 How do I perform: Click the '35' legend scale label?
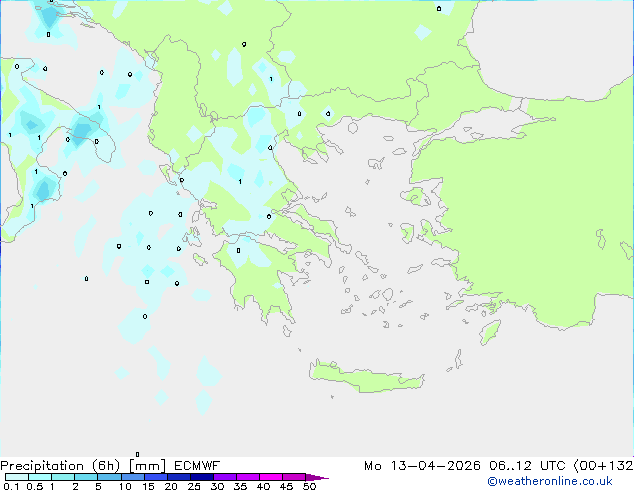(x=240, y=486)
